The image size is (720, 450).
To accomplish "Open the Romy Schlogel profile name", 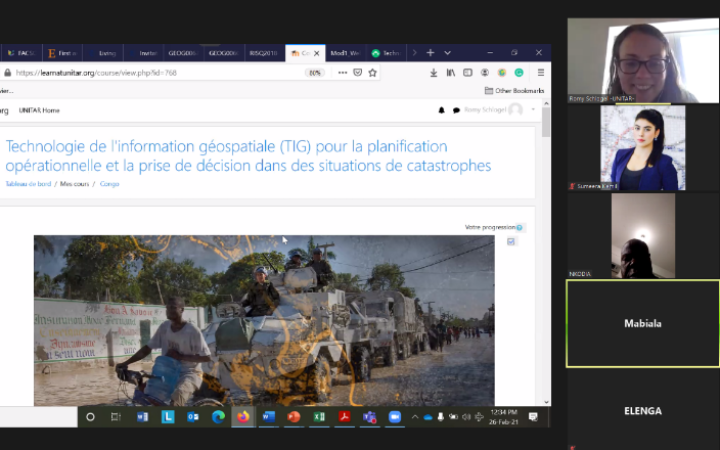I will (x=485, y=110).
